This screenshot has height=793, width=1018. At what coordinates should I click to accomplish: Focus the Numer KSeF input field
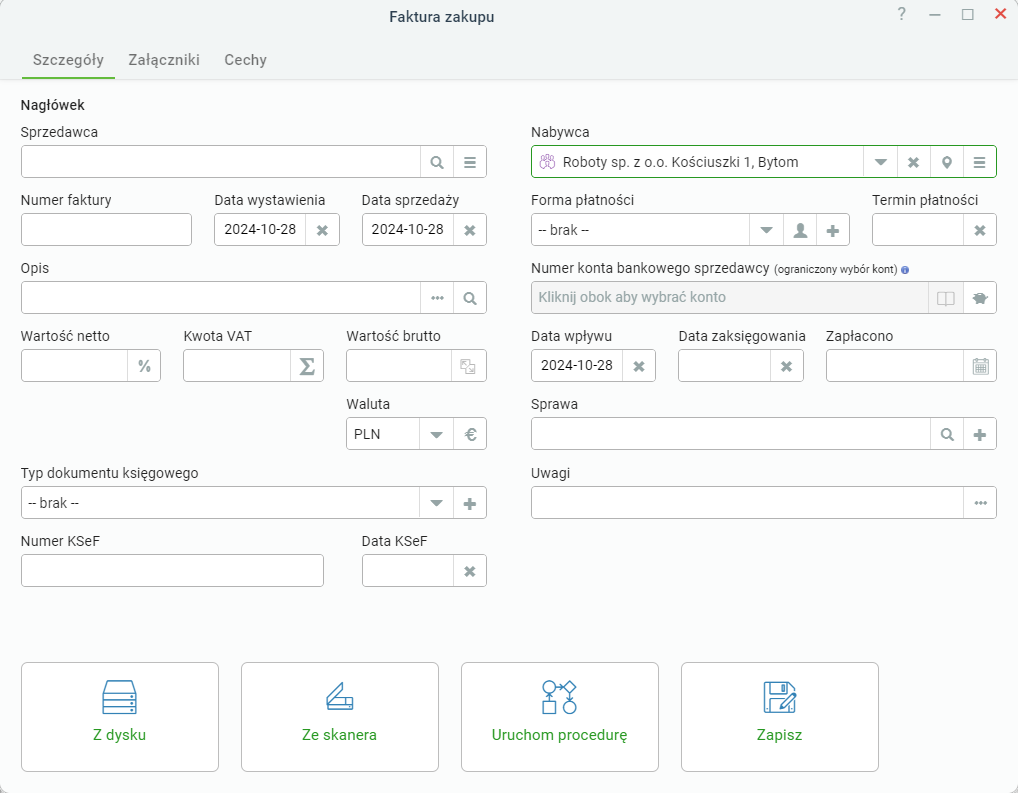(x=172, y=571)
